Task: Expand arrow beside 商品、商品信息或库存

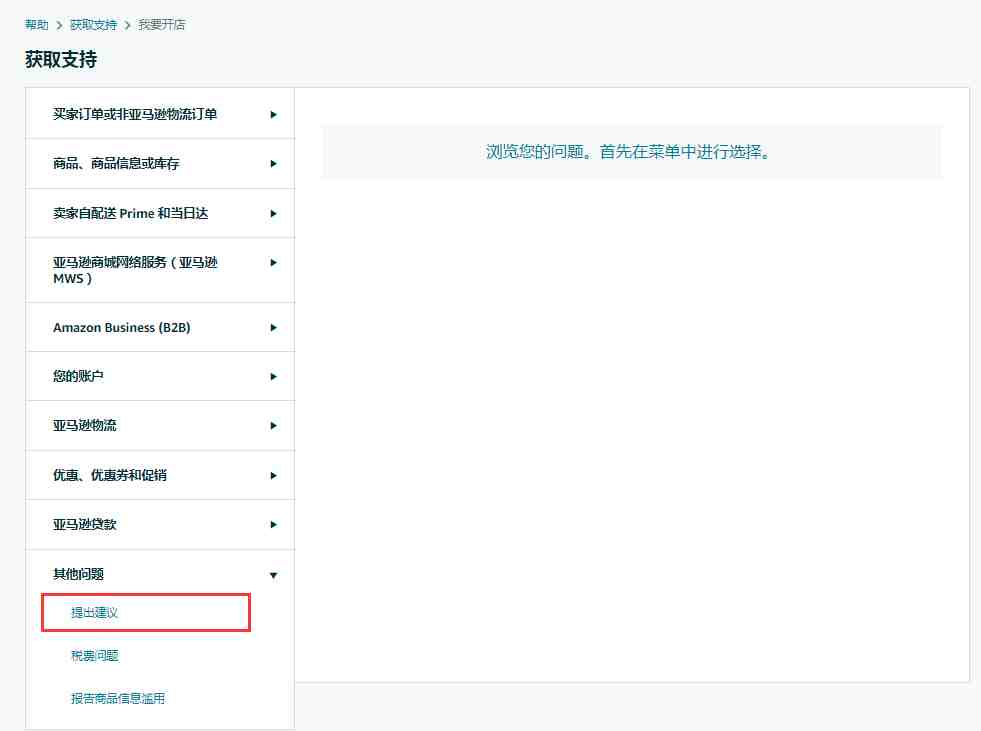Action: (x=273, y=164)
